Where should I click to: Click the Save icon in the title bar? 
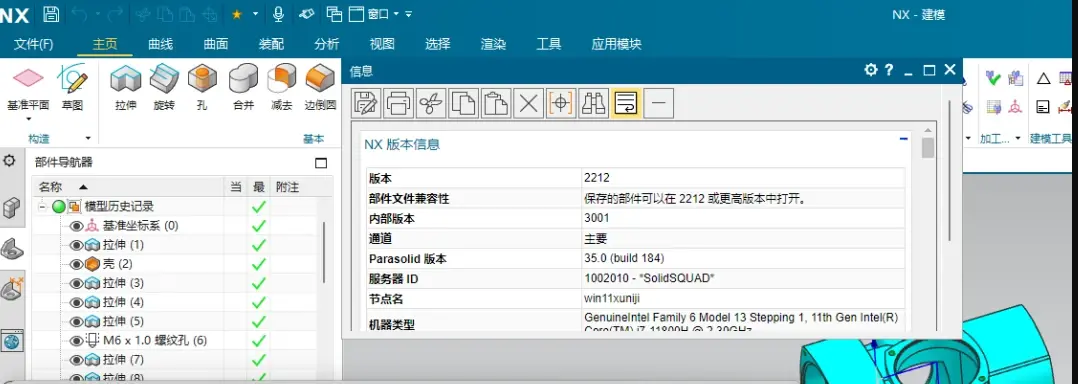coord(51,14)
